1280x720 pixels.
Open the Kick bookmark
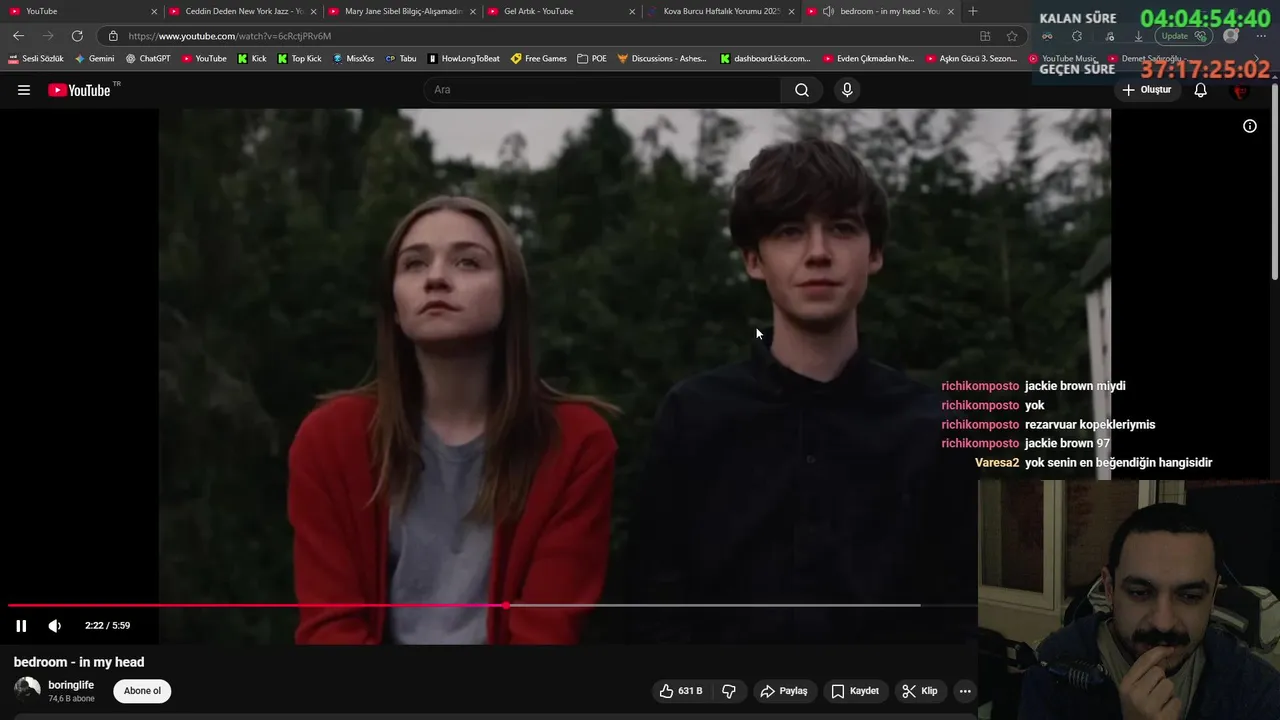pos(252,59)
